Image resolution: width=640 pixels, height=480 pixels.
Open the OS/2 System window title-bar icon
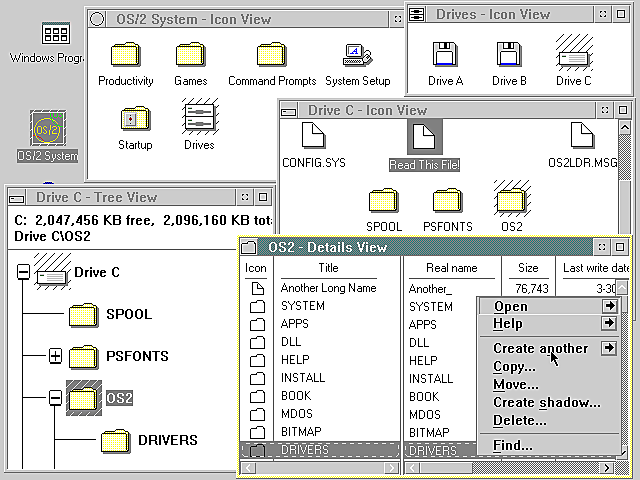click(97, 19)
